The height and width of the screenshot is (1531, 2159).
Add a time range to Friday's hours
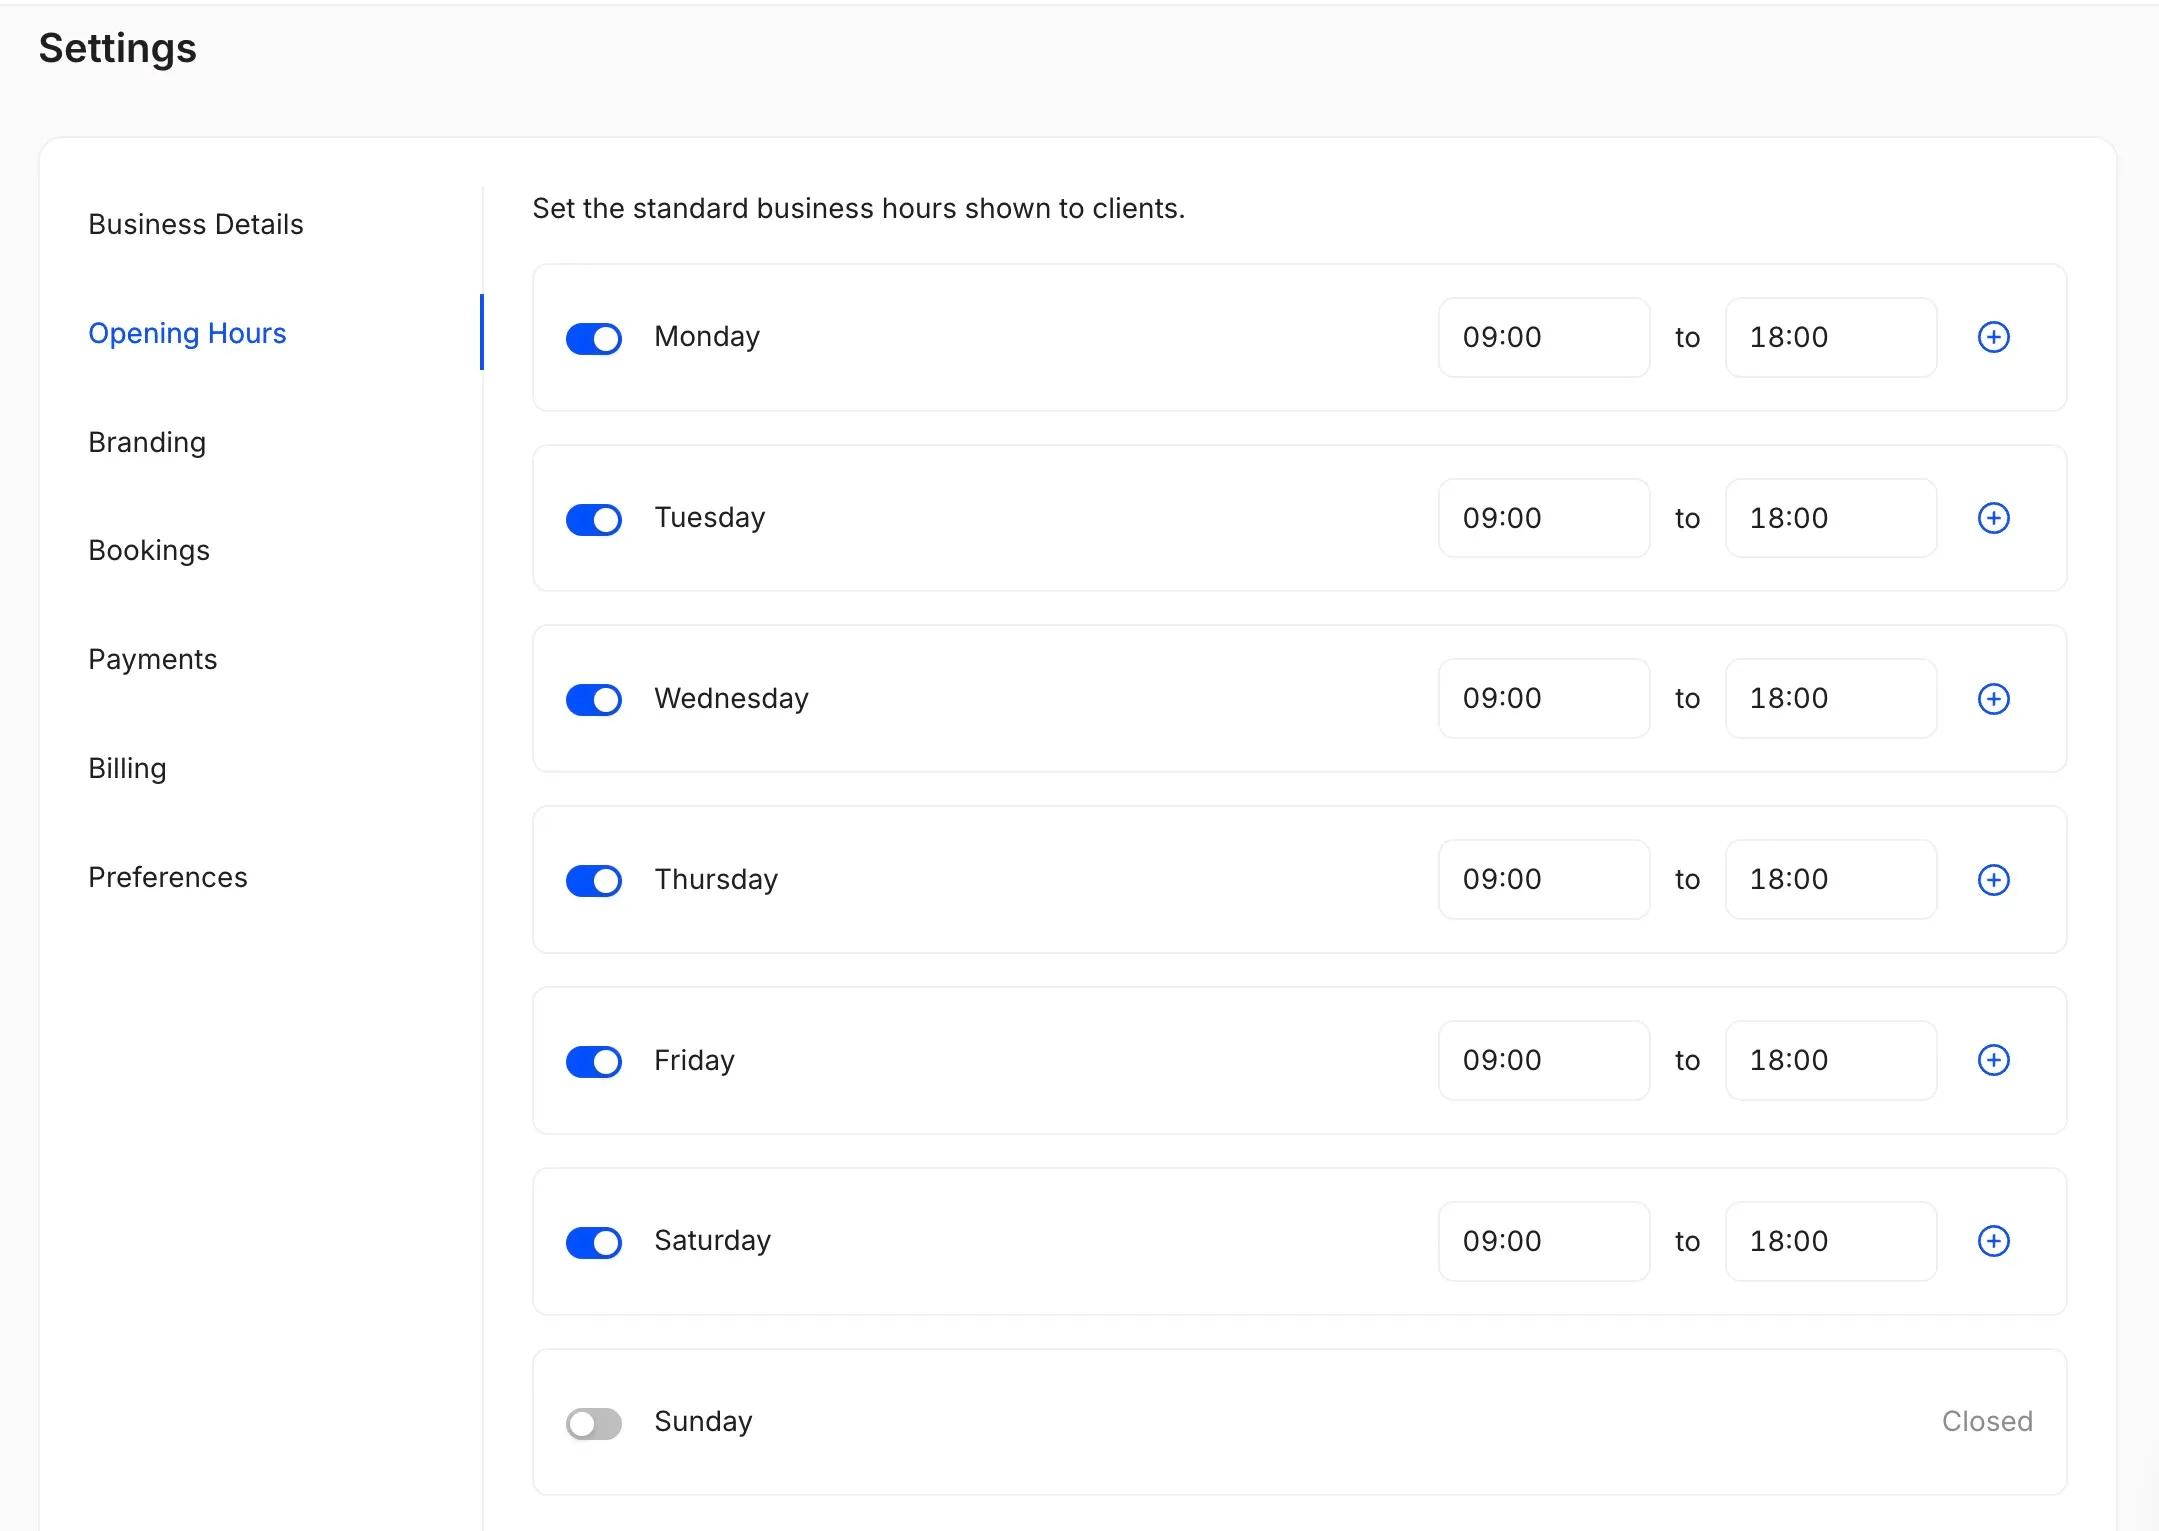[1994, 1061]
